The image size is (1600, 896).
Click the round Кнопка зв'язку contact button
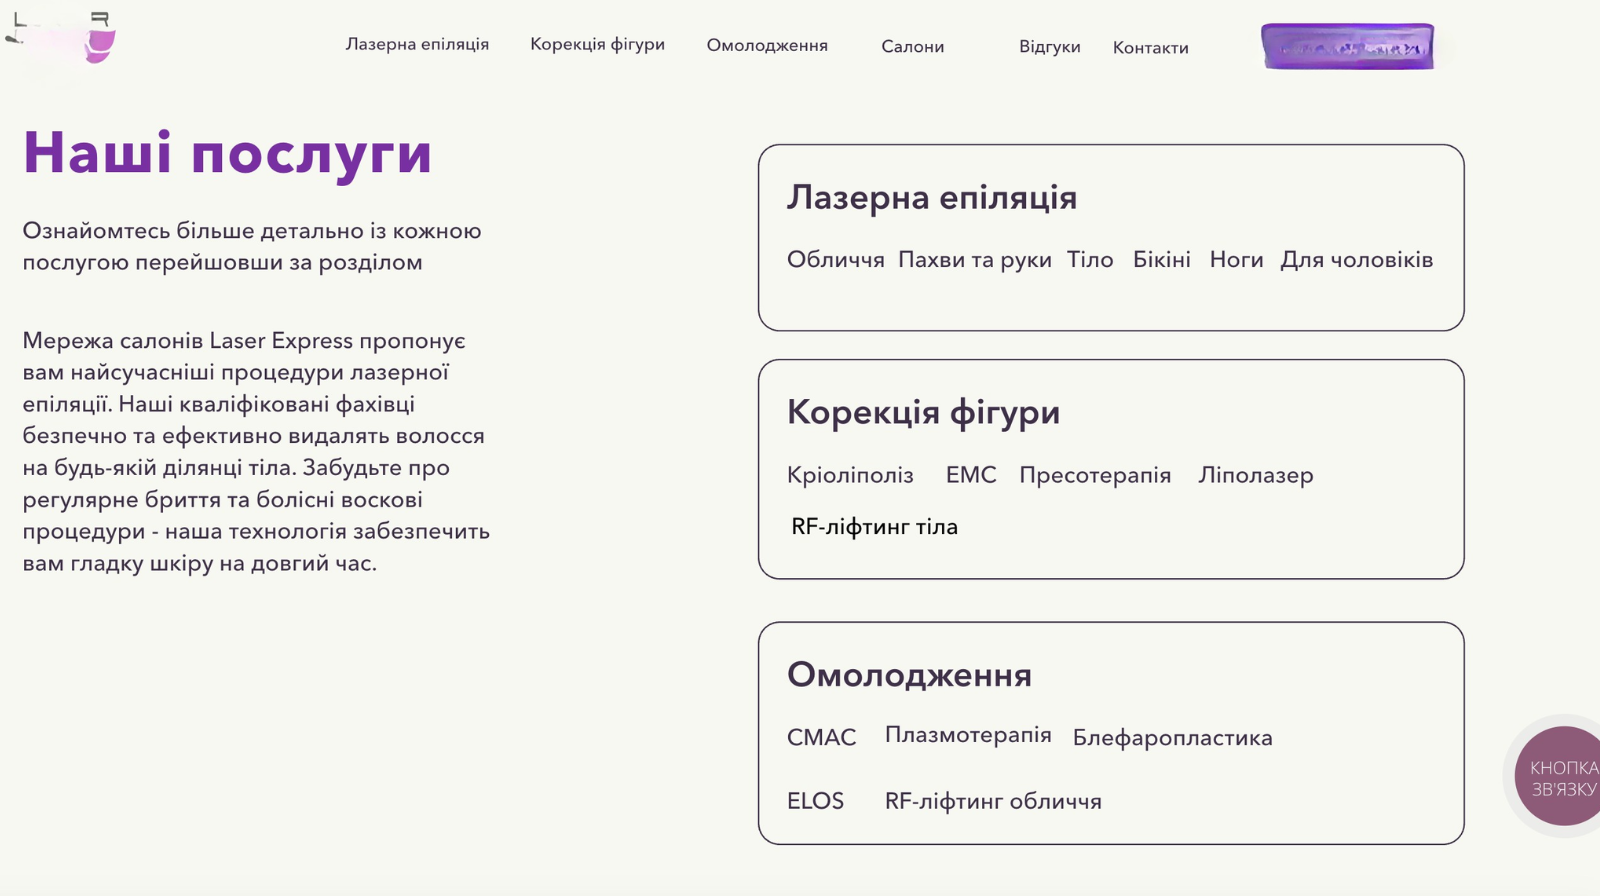coord(1558,776)
